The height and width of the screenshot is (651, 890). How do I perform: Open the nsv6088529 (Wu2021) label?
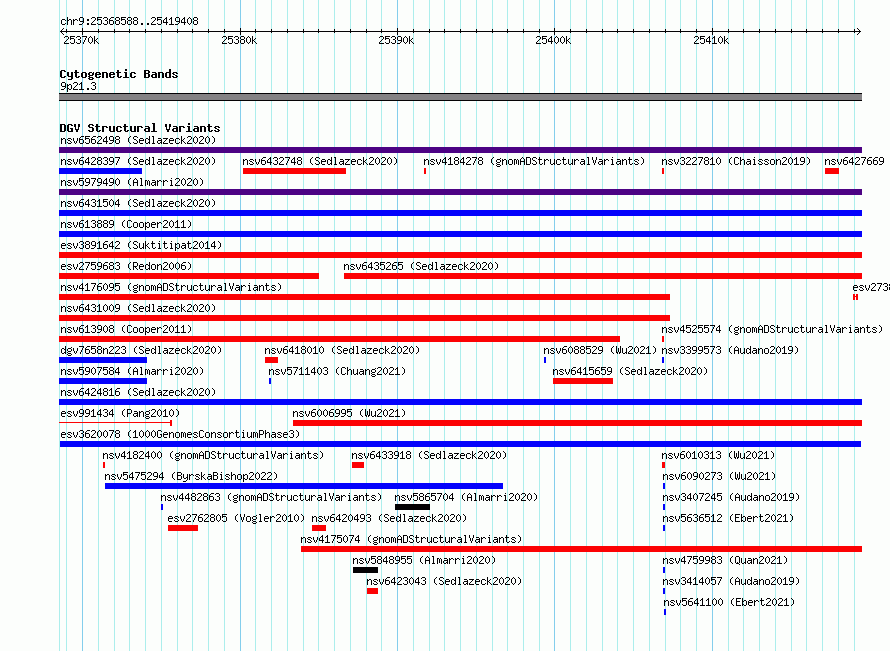coord(600,350)
